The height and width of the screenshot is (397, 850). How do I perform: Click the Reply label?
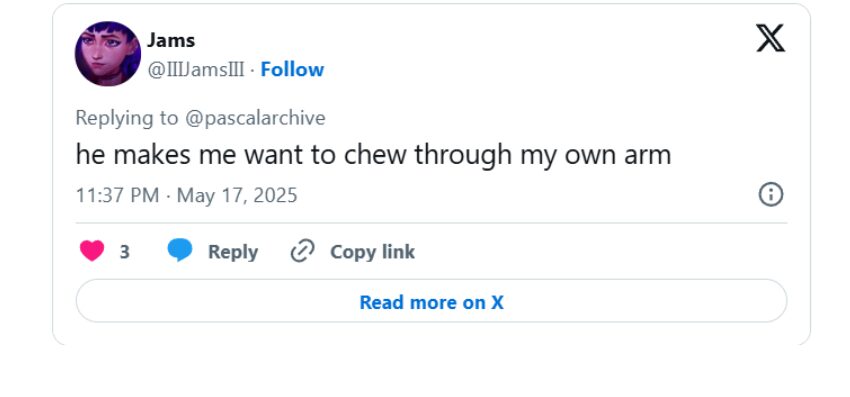pyautogui.click(x=233, y=252)
